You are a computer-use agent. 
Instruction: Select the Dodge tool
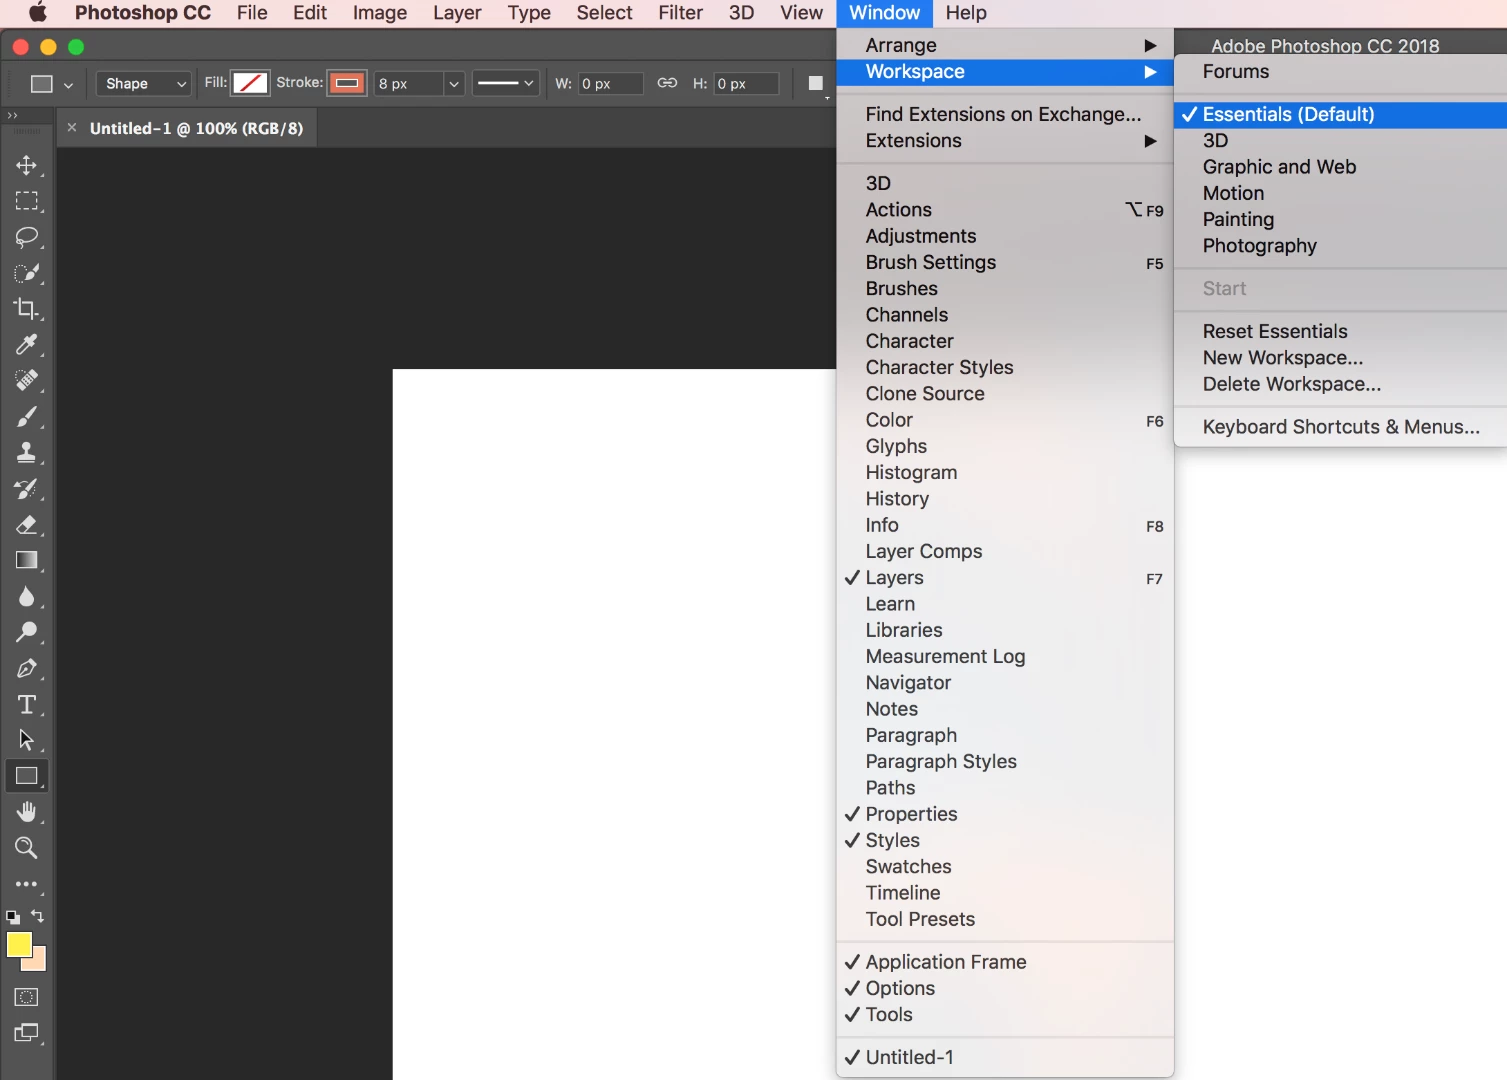(x=27, y=633)
